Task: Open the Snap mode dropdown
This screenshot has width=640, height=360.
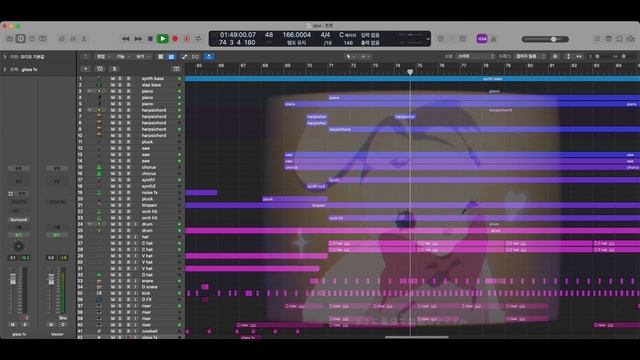Action: coord(476,56)
